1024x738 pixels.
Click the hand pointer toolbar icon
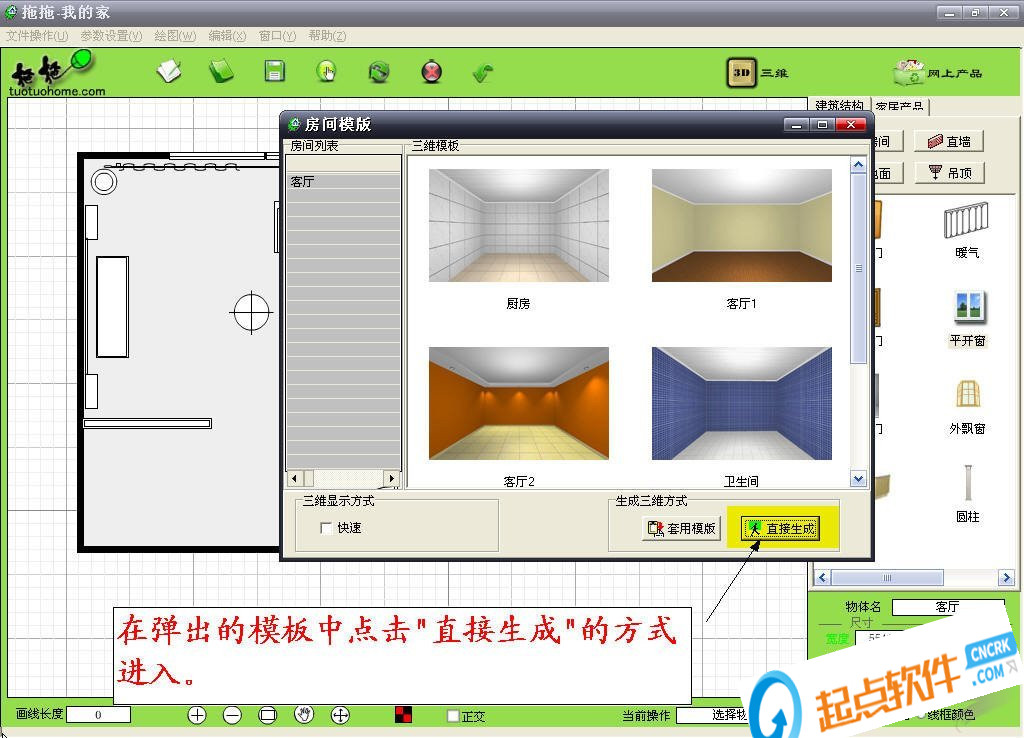point(327,71)
